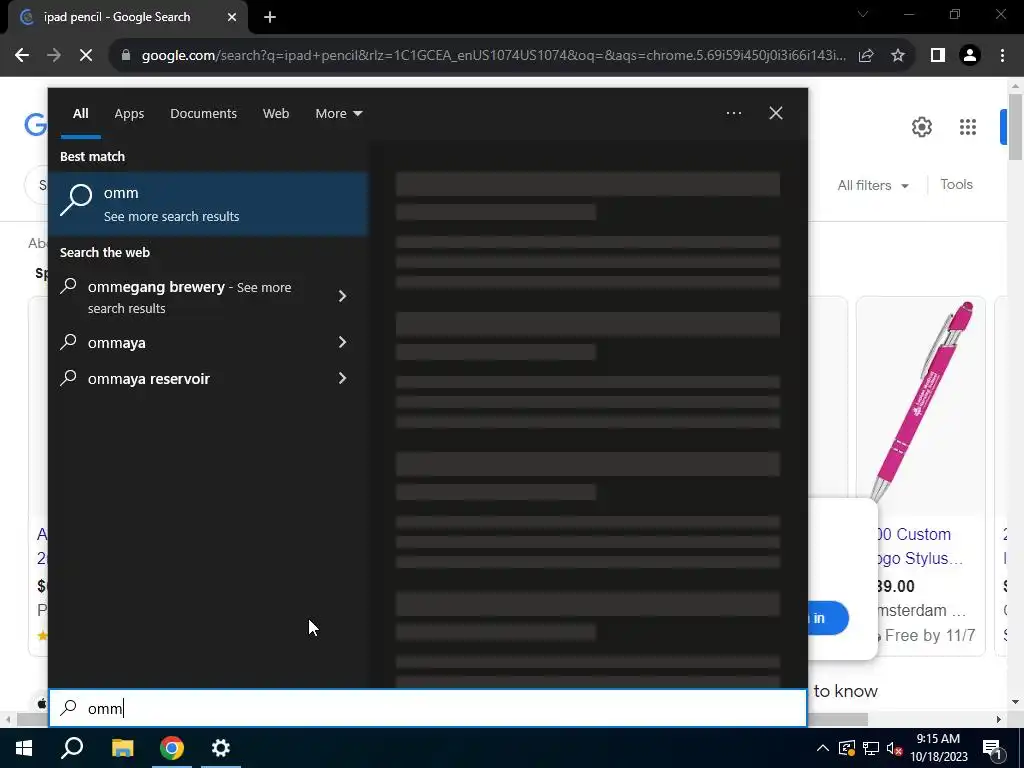Screen dimensions: 1024x768
Task: Select ommegang brewery web suggestion
Action: (189, 297)
